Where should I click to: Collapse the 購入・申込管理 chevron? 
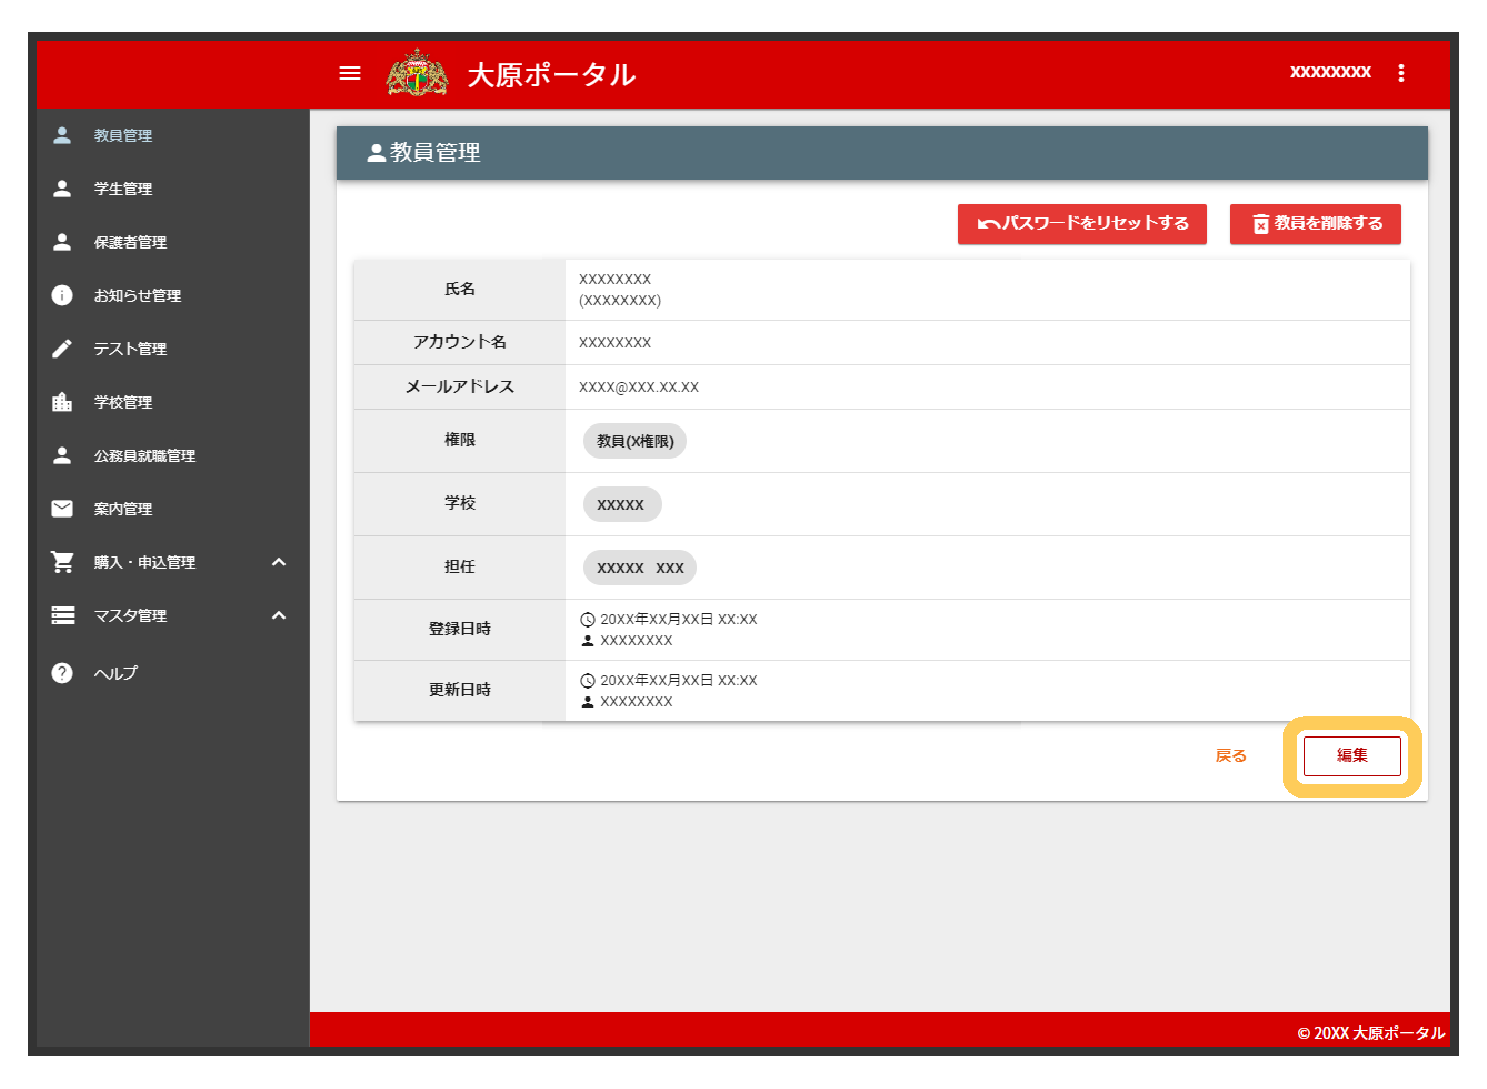[279, 562]
